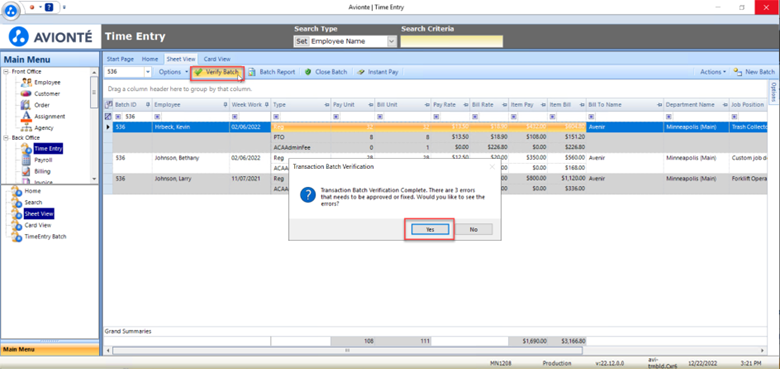Click the grid field chooser icon at header corner
This screenshot has height=369, width=780.
point(108,105)
